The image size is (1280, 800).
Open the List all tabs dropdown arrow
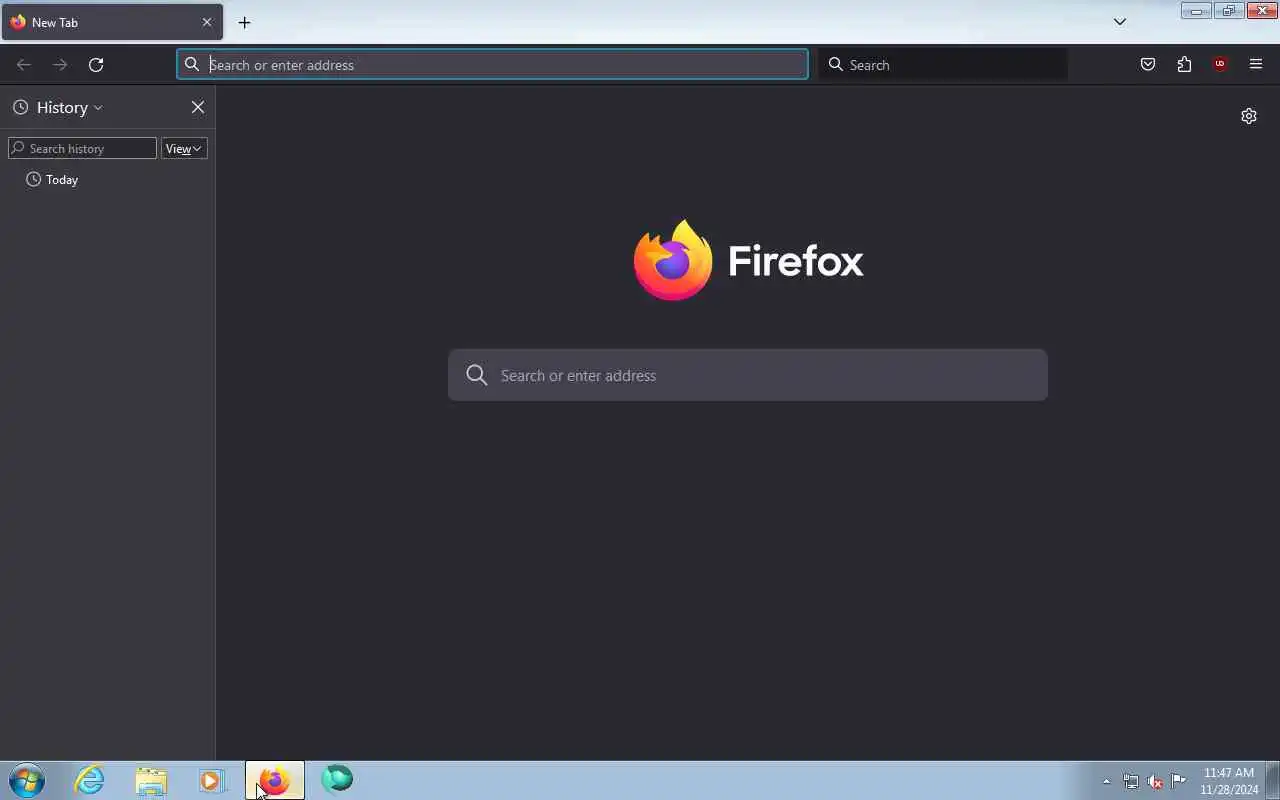[1120, 22]
